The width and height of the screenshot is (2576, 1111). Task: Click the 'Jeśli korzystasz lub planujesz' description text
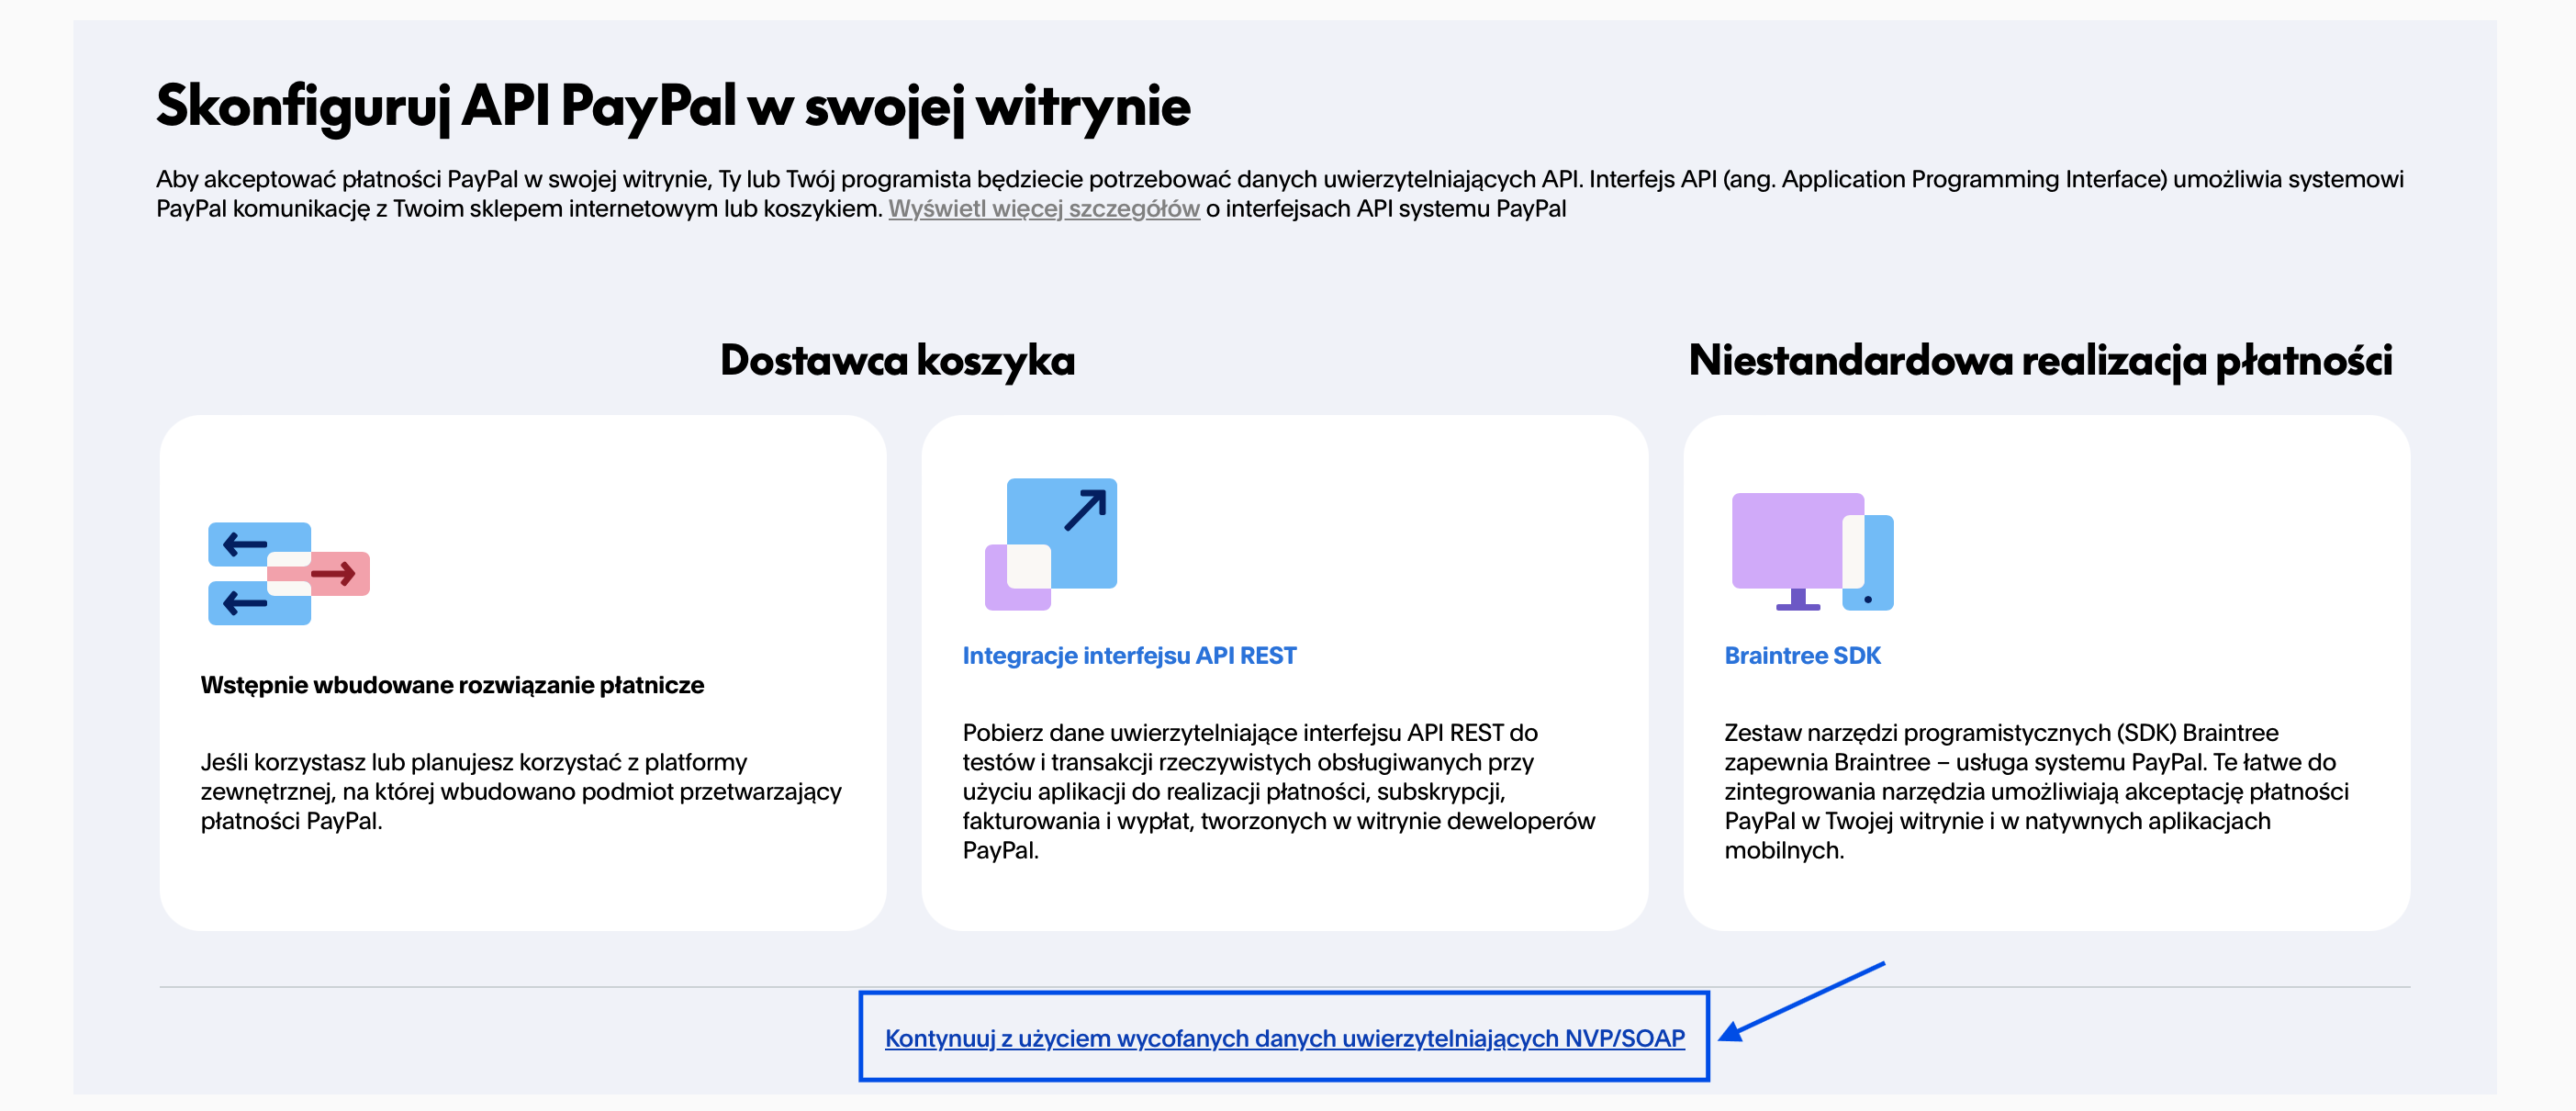tap(521, 791)
